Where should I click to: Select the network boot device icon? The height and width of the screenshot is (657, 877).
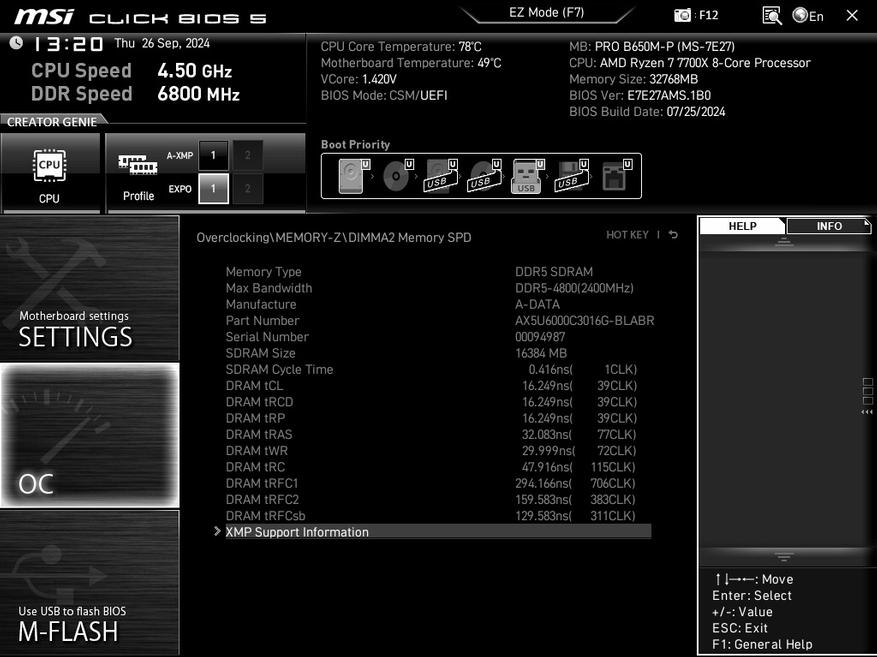[616, 176]
